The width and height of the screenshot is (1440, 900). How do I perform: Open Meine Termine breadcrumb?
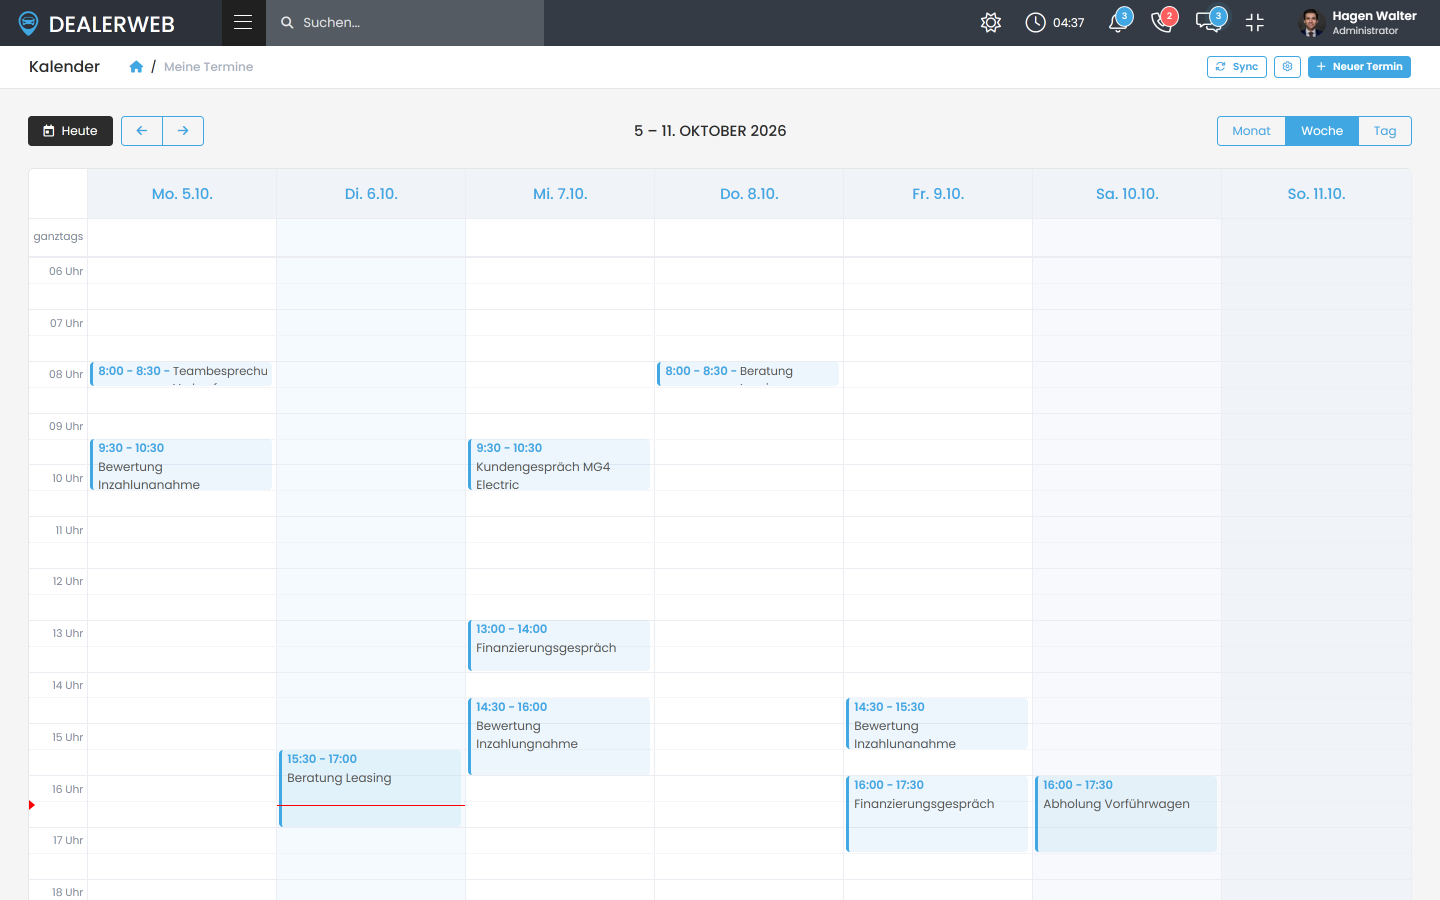tap(208, 67)
